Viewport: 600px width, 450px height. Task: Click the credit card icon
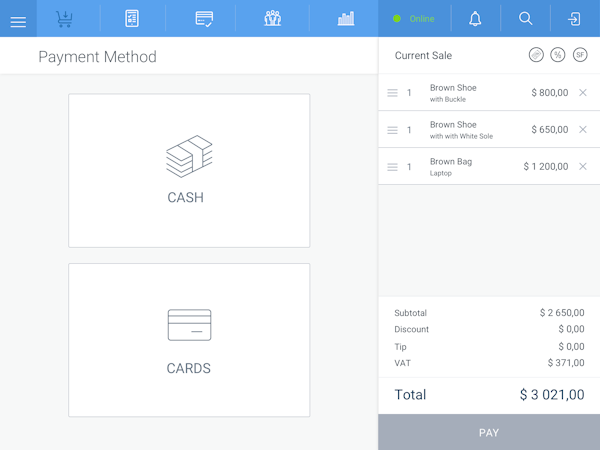click(189, 325)
